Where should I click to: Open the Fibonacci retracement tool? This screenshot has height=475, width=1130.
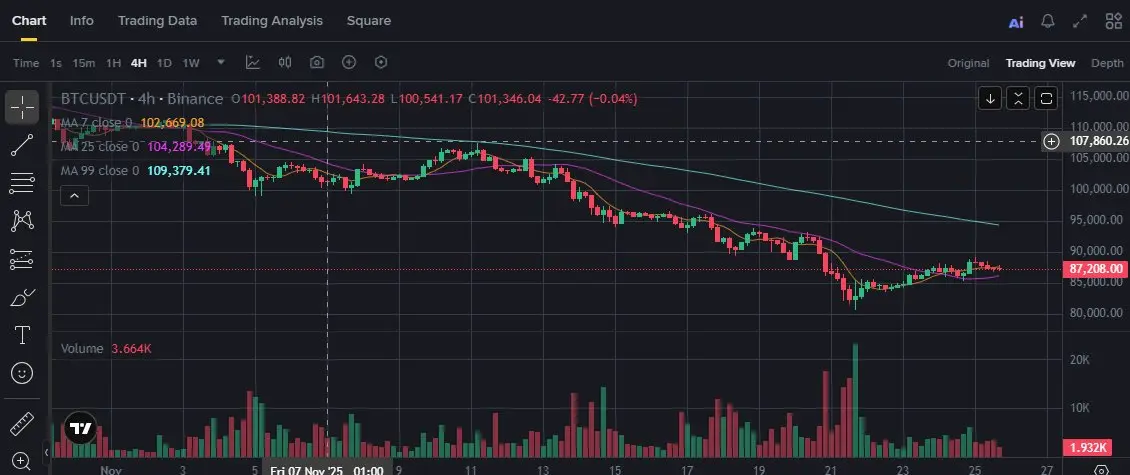(x=22, y=183)
